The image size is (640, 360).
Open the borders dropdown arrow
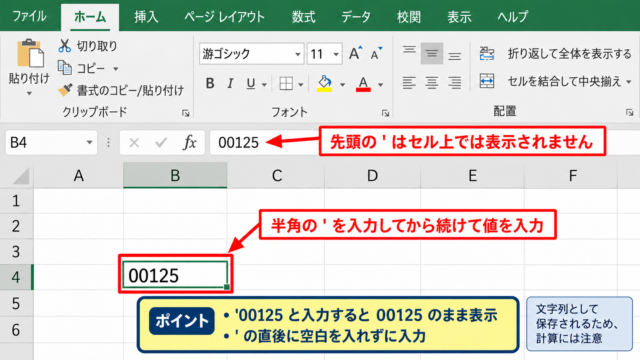(301, 85)
